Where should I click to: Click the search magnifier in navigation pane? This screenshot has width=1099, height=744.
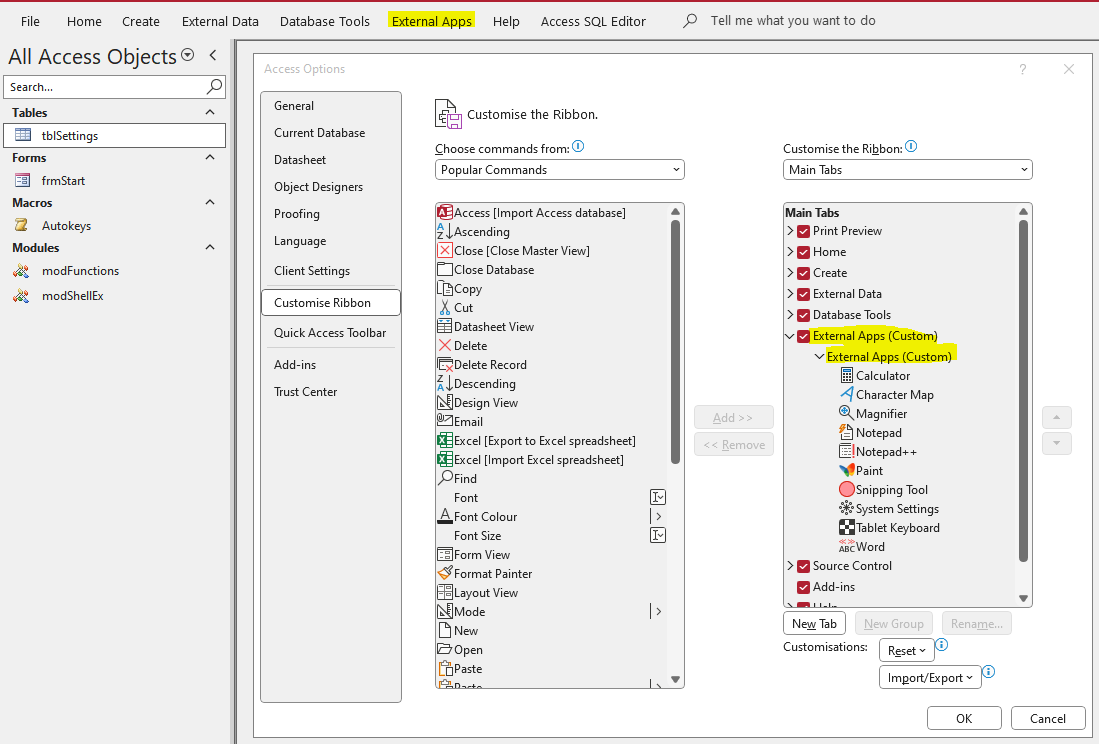coord(214,86)
